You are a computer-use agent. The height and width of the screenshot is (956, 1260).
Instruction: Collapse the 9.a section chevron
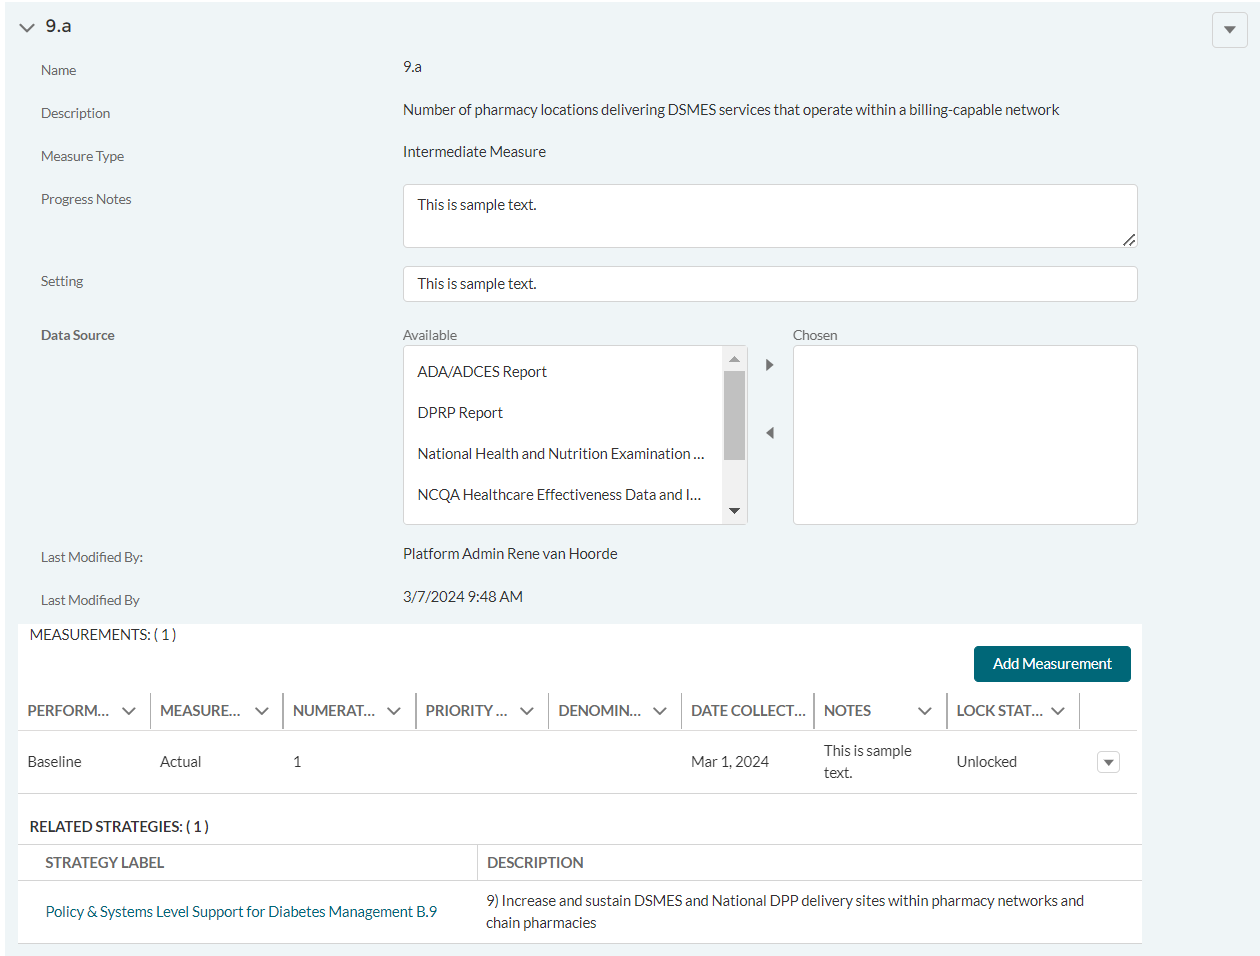click(x=27, y=28)
